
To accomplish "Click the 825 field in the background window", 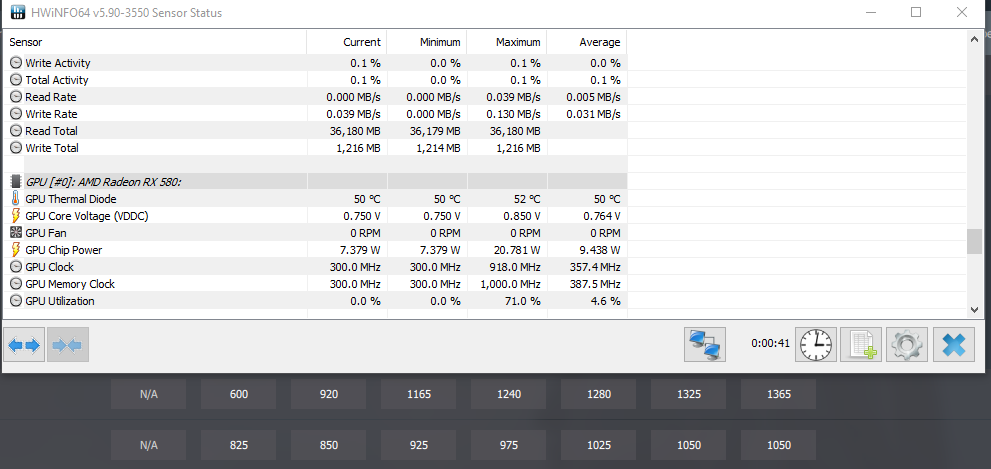I will tap(239, 445).
